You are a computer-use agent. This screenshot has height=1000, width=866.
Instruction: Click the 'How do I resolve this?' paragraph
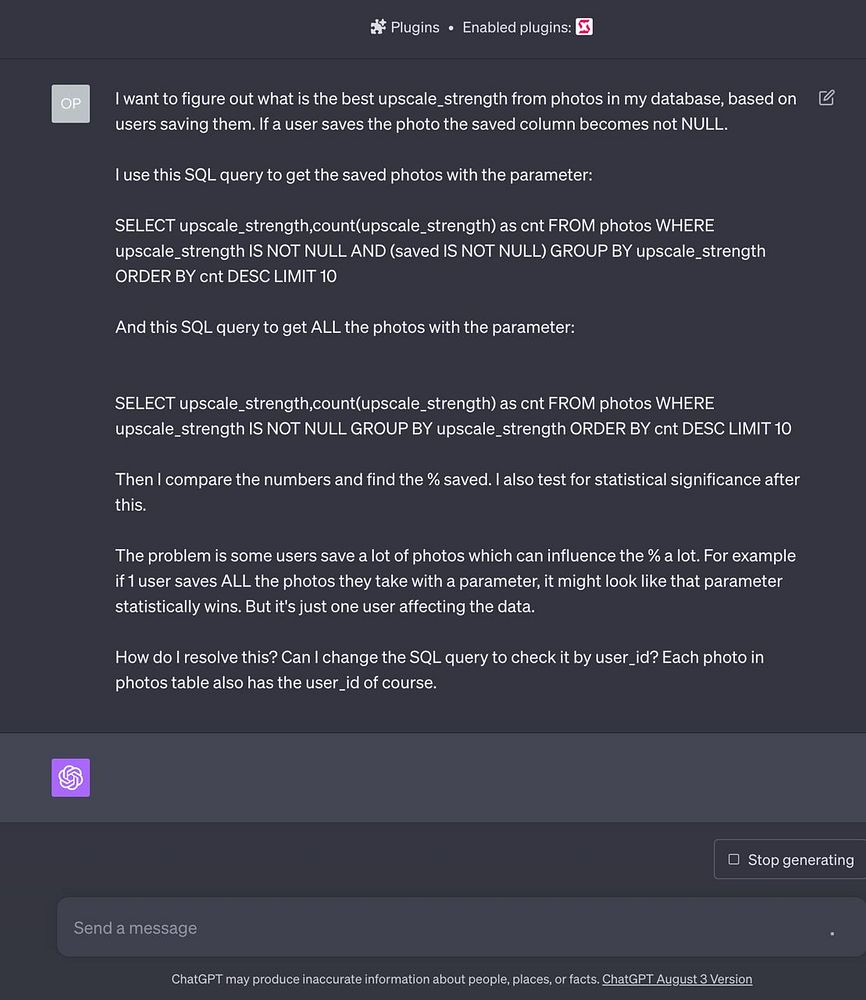(x=439, y=670)
